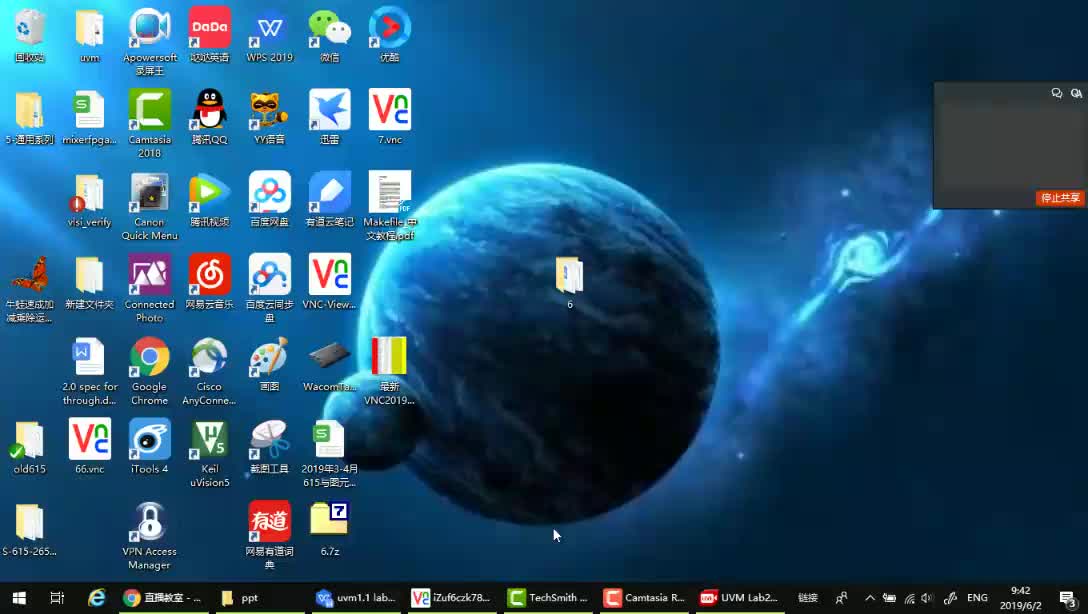Screen dimensions: 1088x614
Task: Open the S-615-265 folder
Action: pyautogui.click(x=29, y=529)
